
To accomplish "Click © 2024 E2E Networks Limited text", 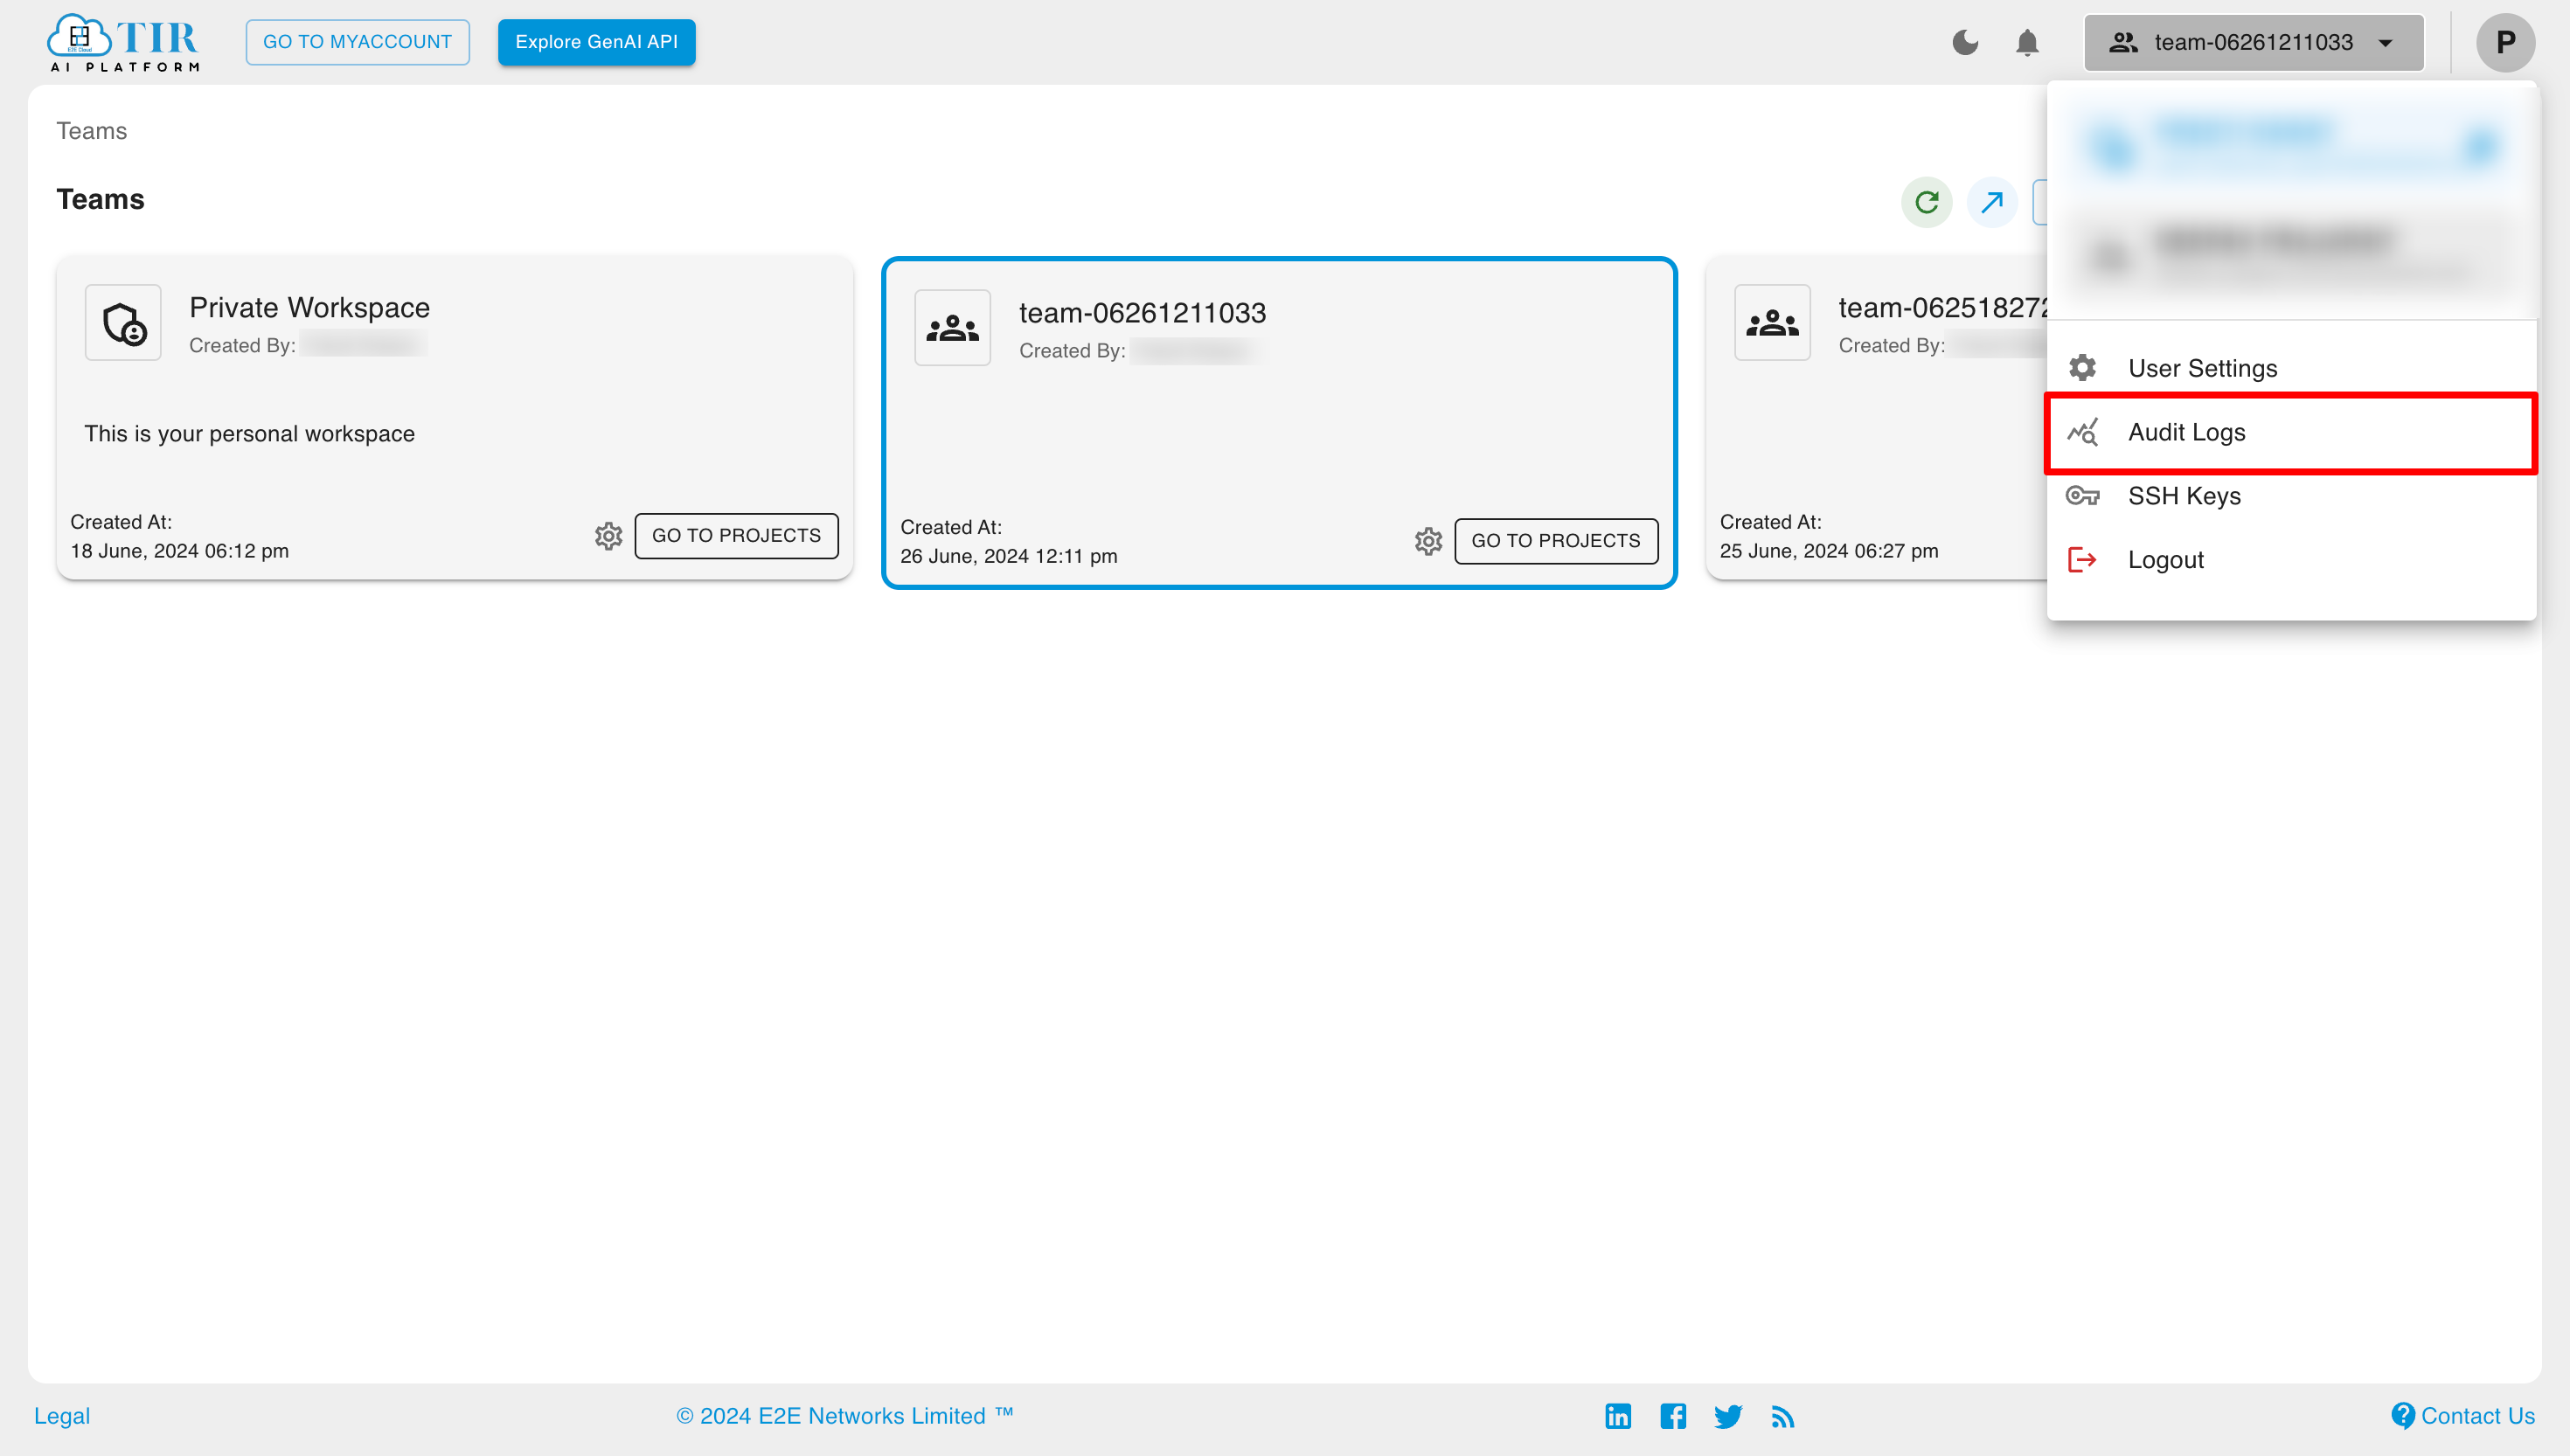I will (845, 1416).
